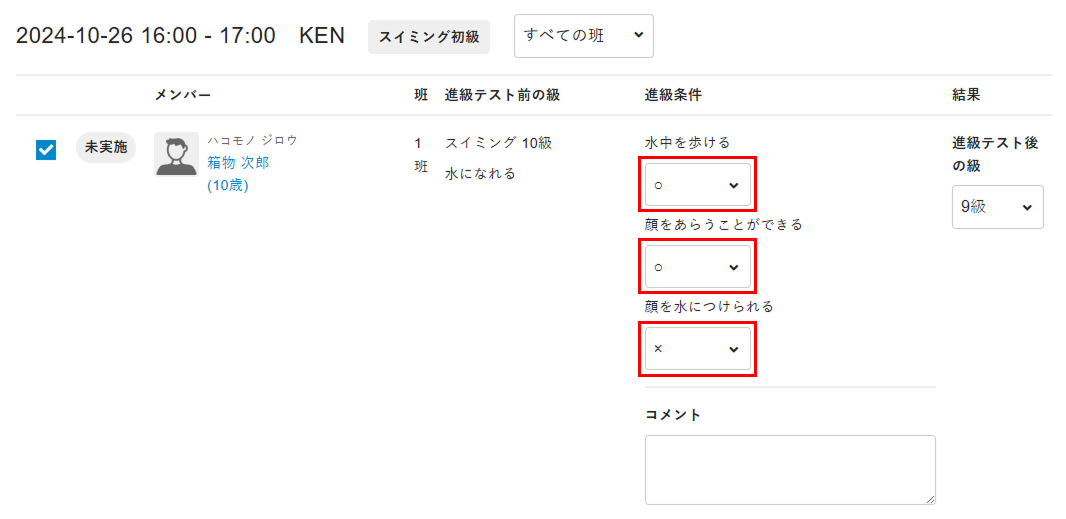1066x519 pixels.
Task: Change the × value under 顔を水につけられる
Action: (x=698, y=349)
